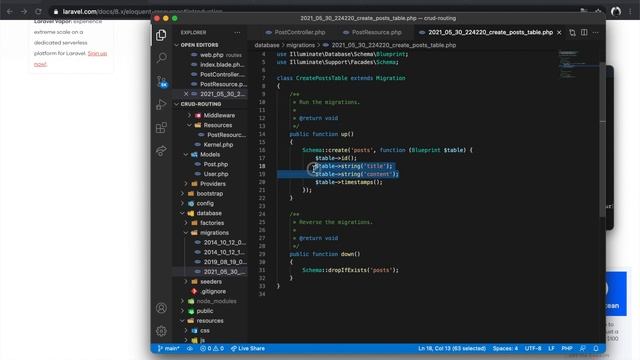Click browser forward arrow
Viewport: 640px width, 360px height.
click(x=24, y=11)
